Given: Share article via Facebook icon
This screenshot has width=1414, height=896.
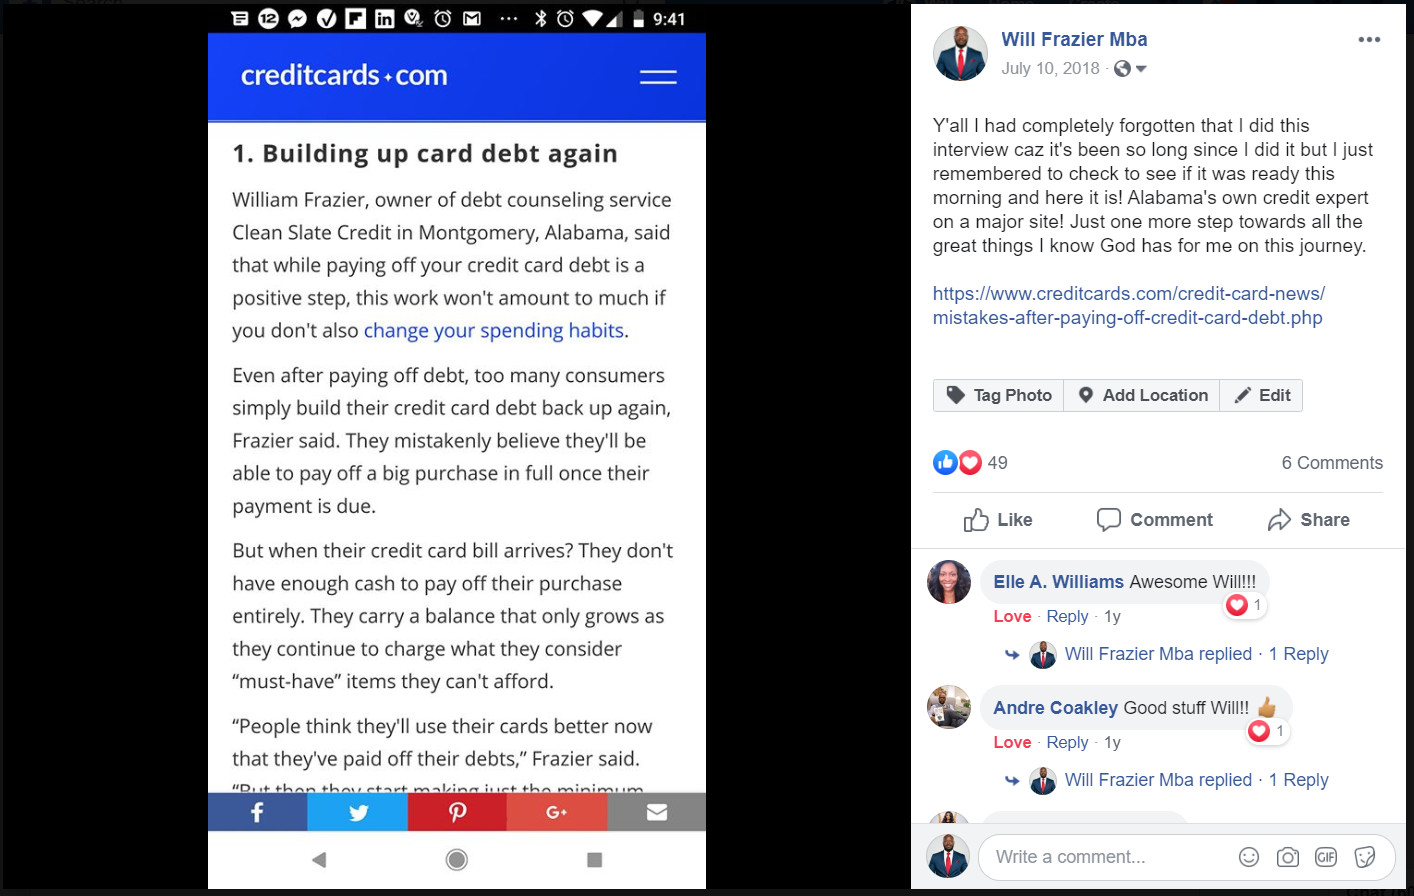Looking at the screenshot, I should pos(257,812).
